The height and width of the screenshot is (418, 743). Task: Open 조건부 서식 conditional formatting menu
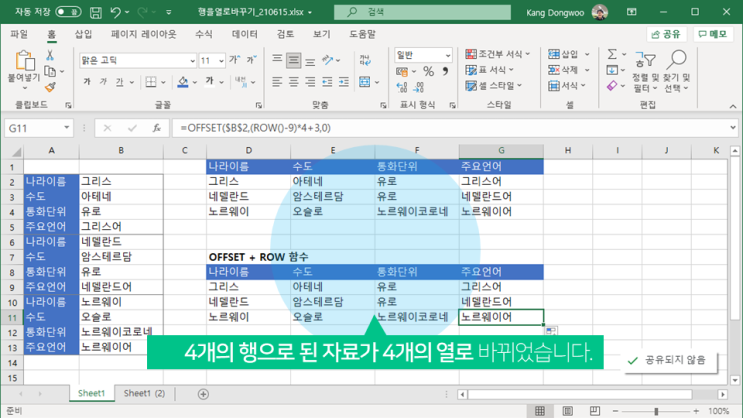[498, 54]
